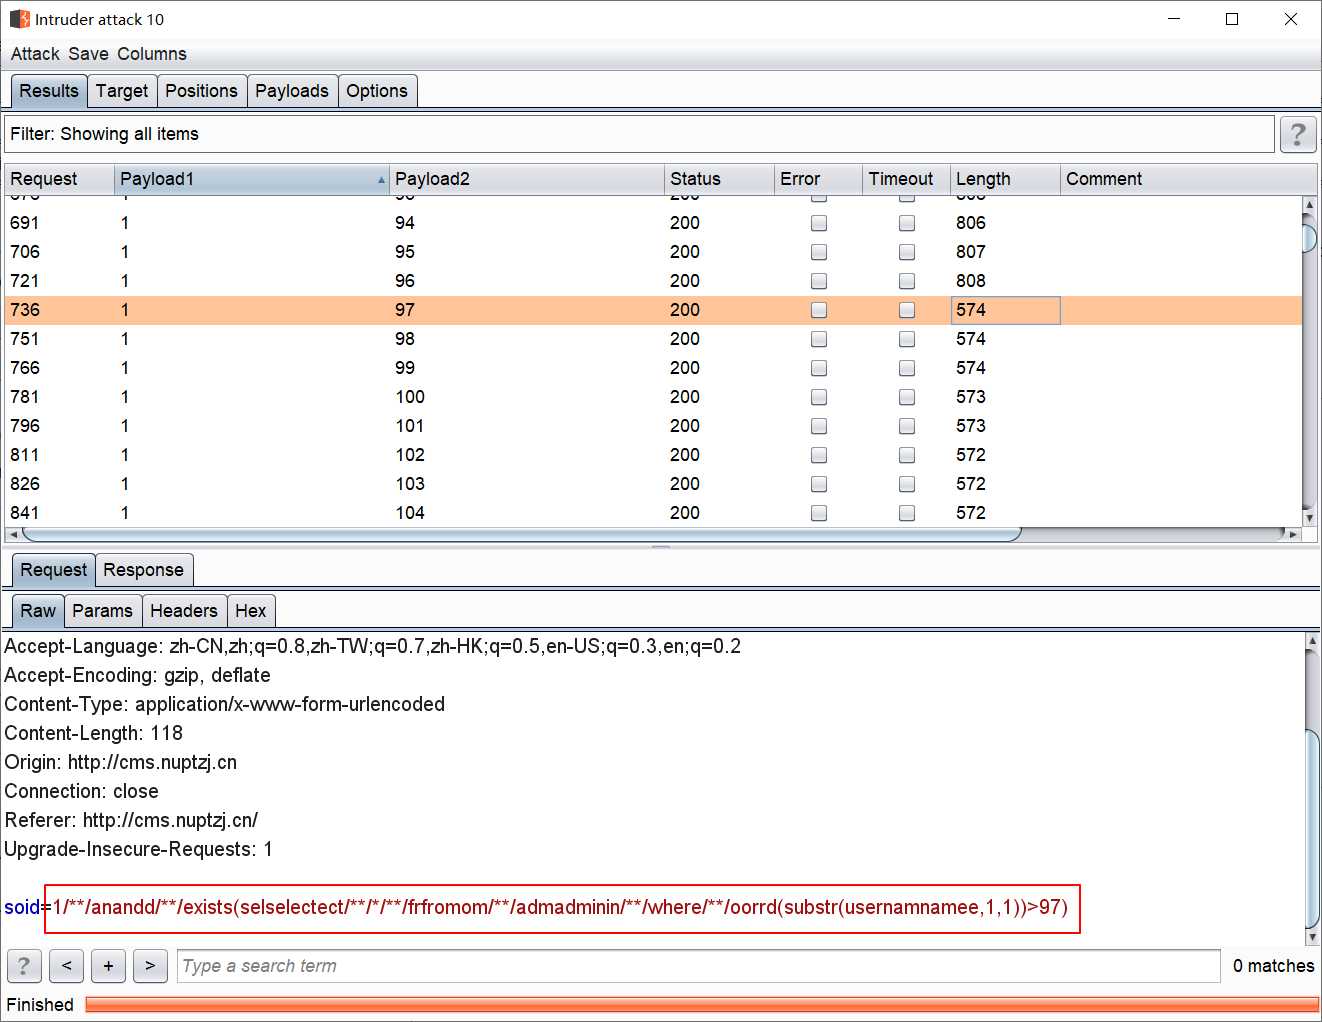This screenshot has height=1022, width=1322.
Task: Click the Burp Intruder app icon in title bar
Action: pyautogui.click(x=19, y=19)
